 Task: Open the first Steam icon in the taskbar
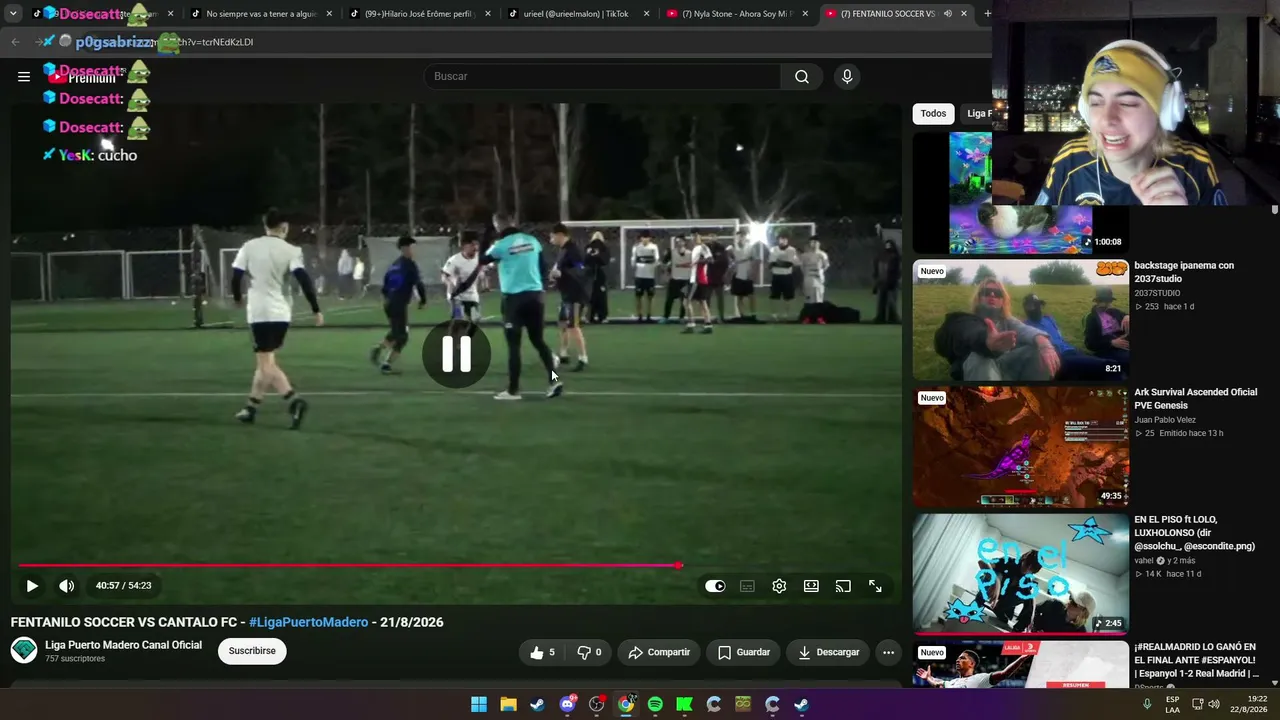click(538, 704)
